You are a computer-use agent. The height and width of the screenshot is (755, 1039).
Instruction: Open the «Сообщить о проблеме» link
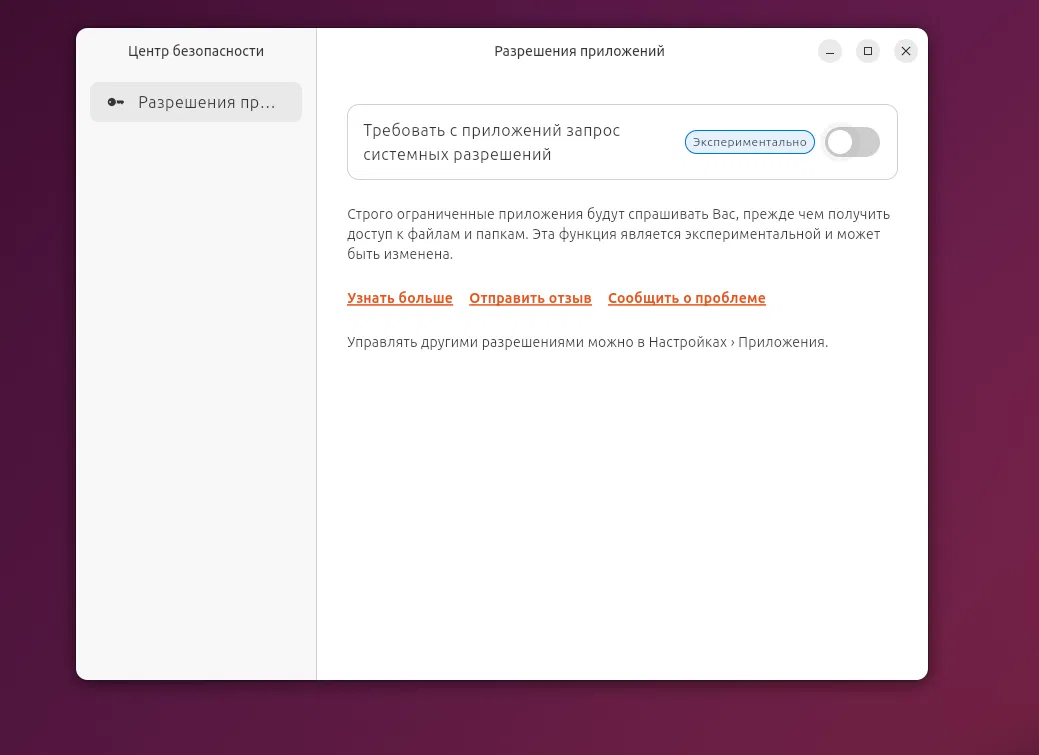[x=686, y=298]
